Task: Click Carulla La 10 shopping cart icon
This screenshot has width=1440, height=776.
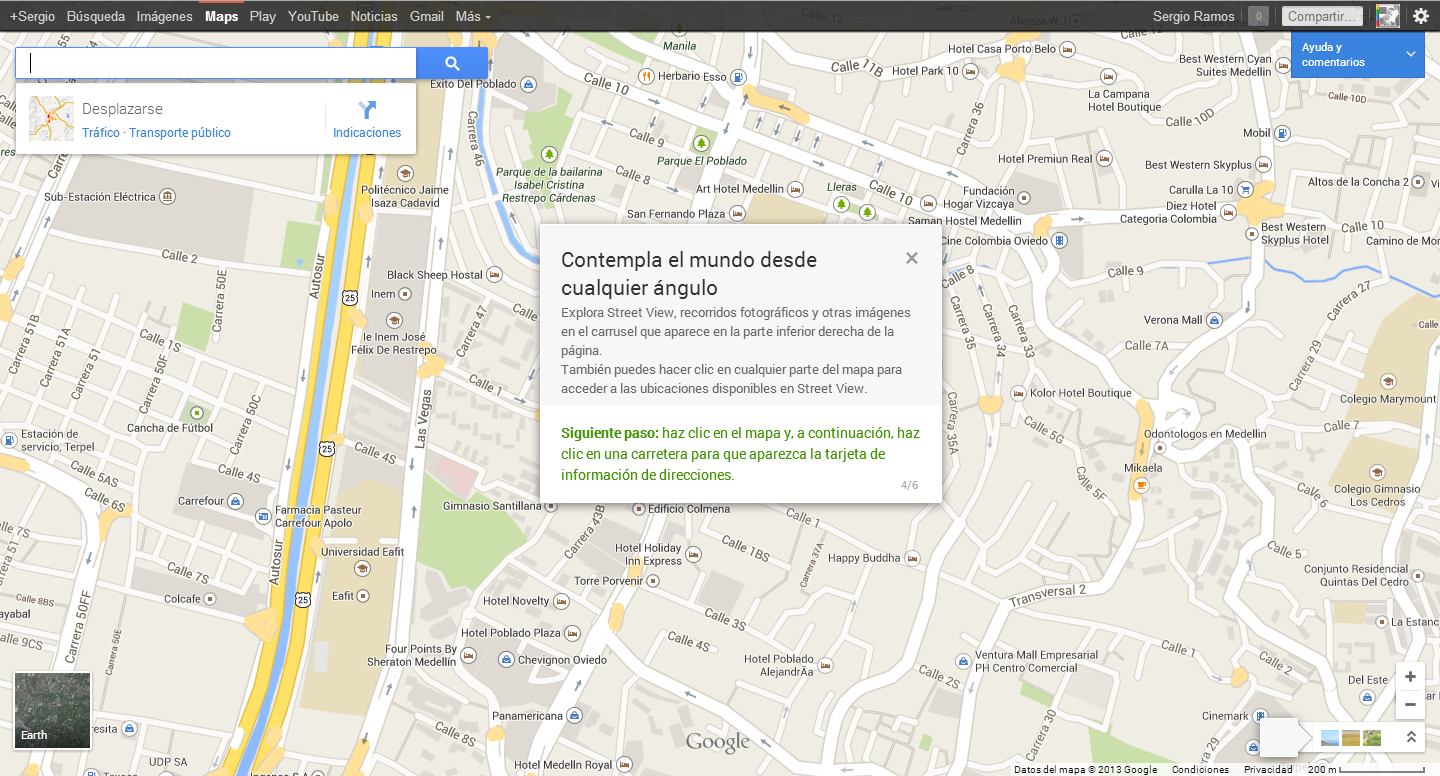Action: coord(1245,189)
